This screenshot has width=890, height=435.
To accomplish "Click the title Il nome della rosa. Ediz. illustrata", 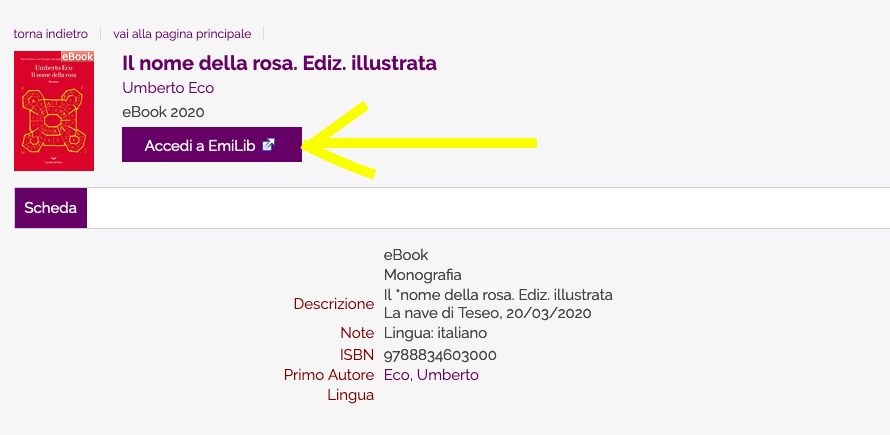I will tap(279, 63).
